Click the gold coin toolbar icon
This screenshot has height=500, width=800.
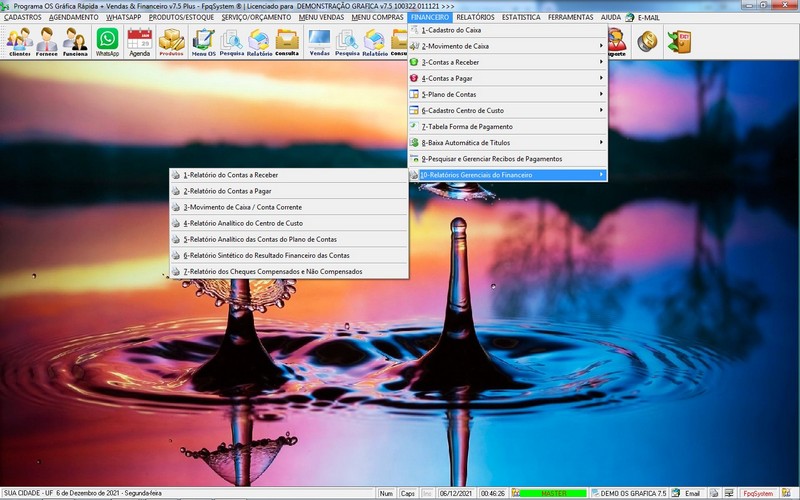647,40
